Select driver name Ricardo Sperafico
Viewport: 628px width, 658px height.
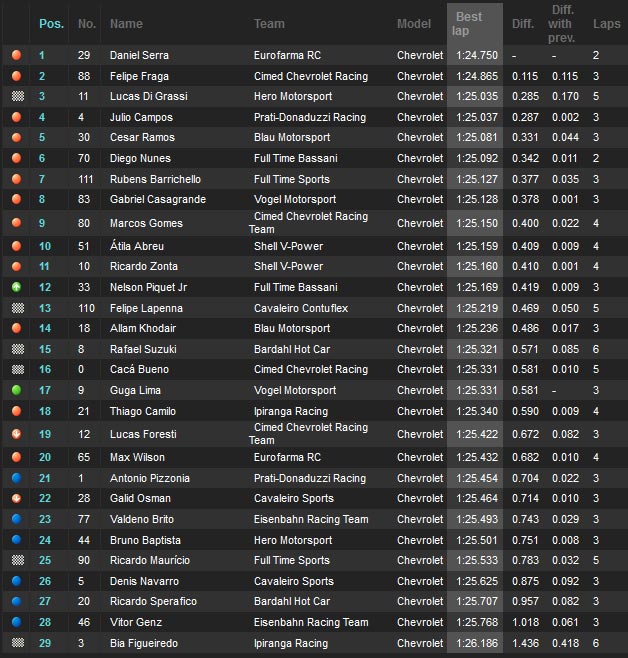[x=153, y=601]
